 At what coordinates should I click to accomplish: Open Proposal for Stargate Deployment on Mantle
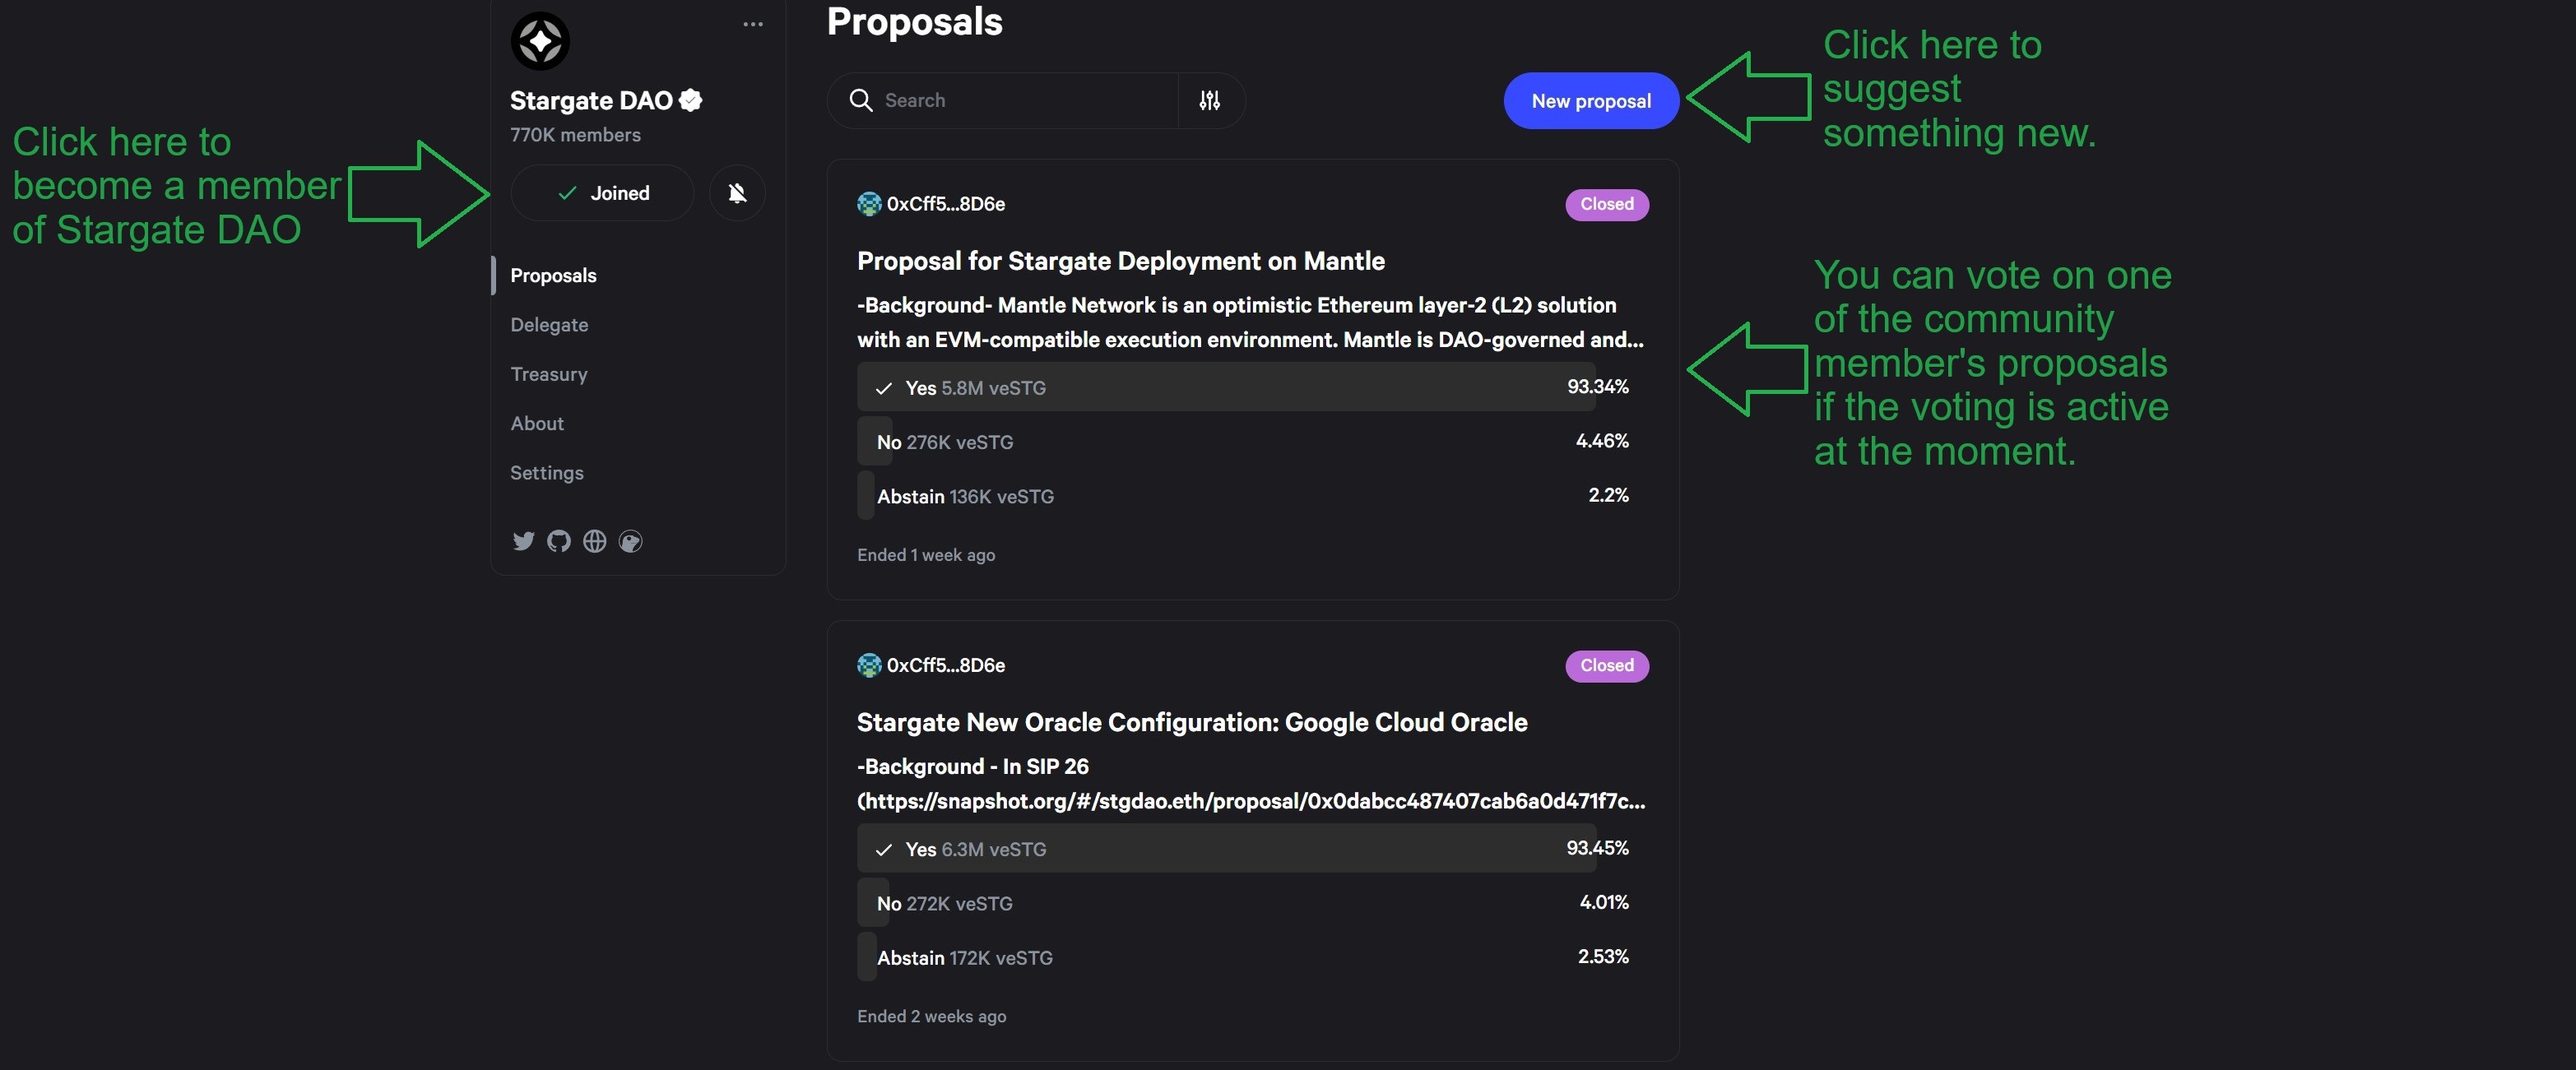pyautogui.click(x=1120, y=261)
